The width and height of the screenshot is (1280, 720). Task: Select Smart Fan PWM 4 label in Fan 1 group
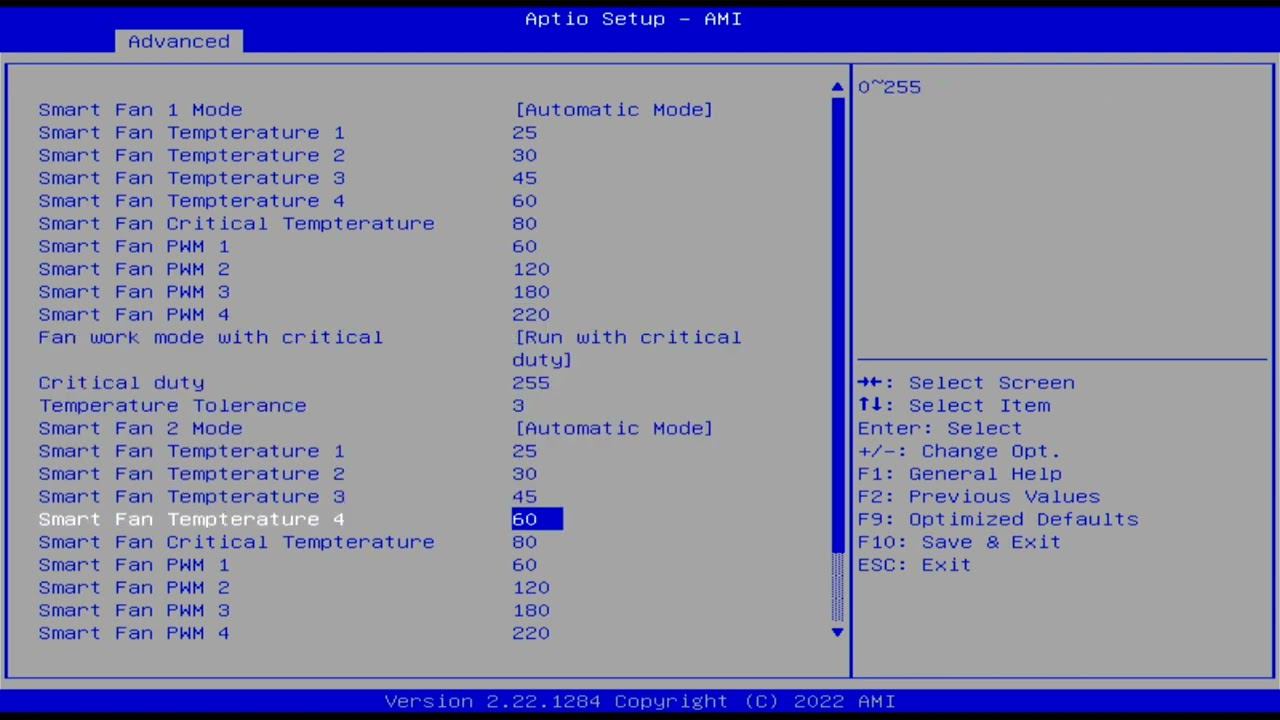click(134, 315)
